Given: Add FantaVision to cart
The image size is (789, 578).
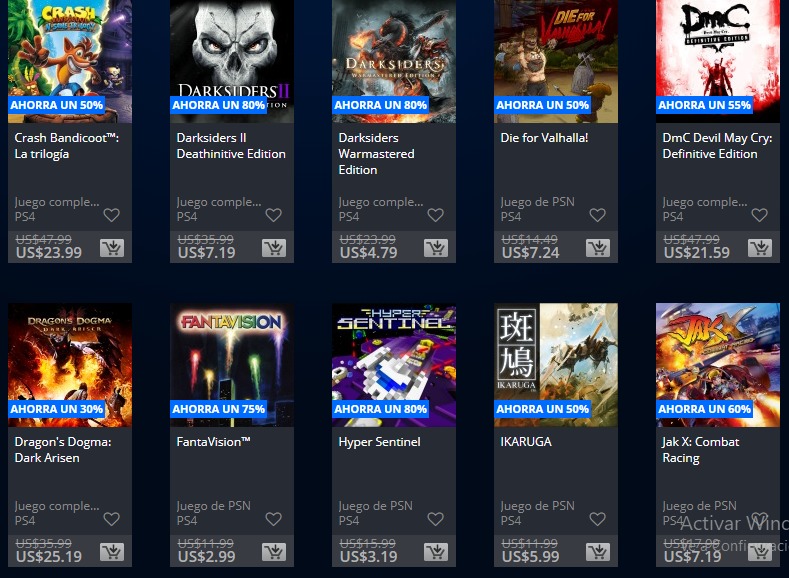Looking at the screenshot, I should point(274,552).
